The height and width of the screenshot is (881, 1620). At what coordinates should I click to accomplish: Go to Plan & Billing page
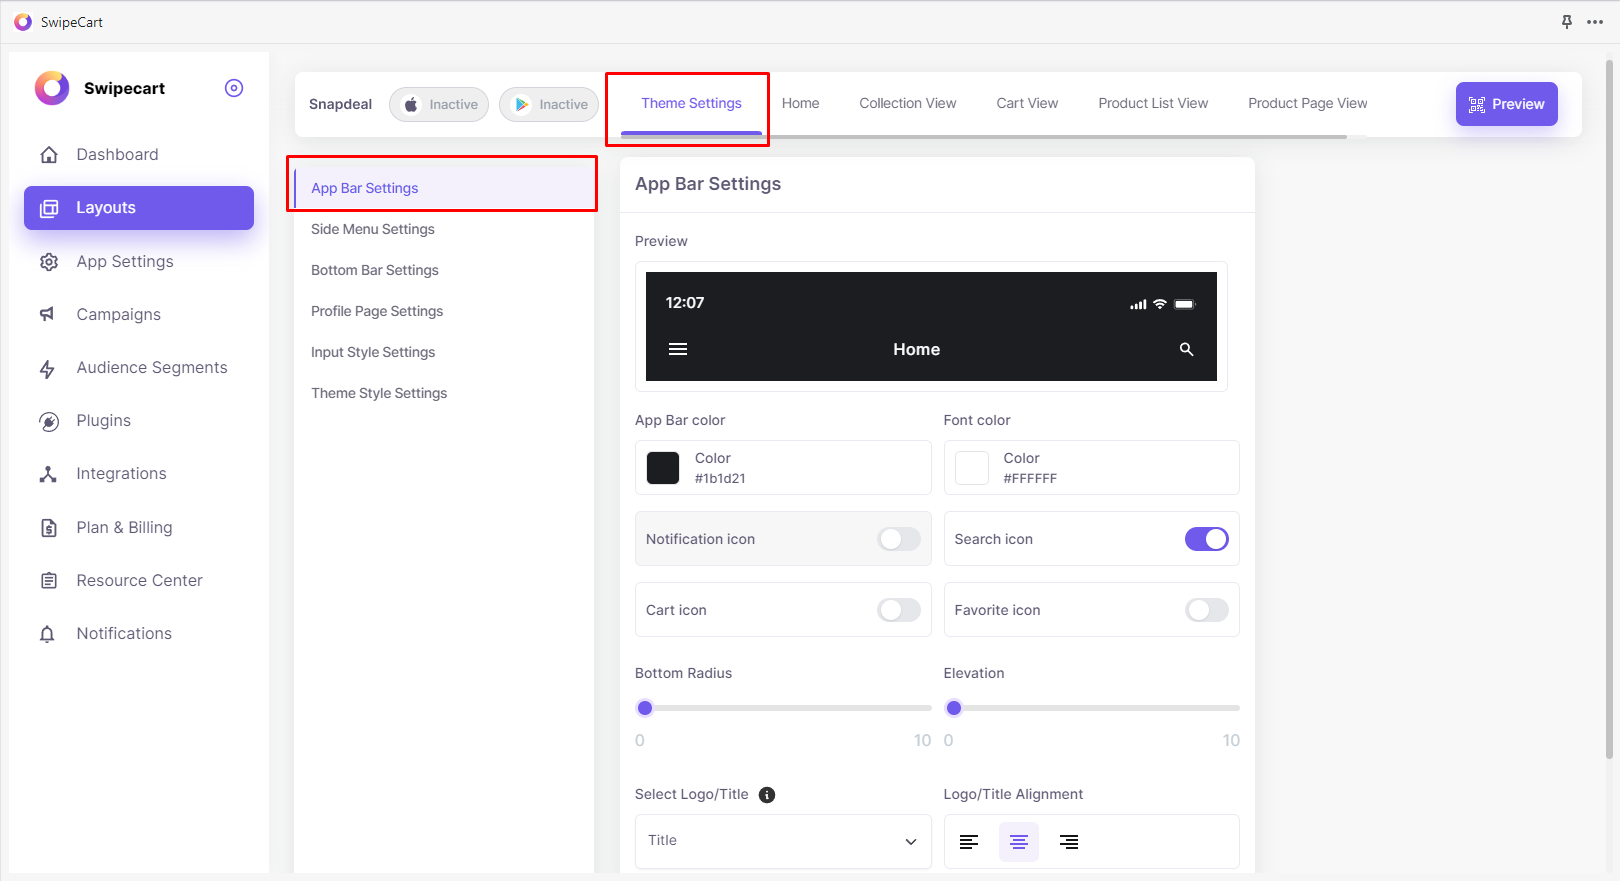pyautogui.click(x=124, y=527)
